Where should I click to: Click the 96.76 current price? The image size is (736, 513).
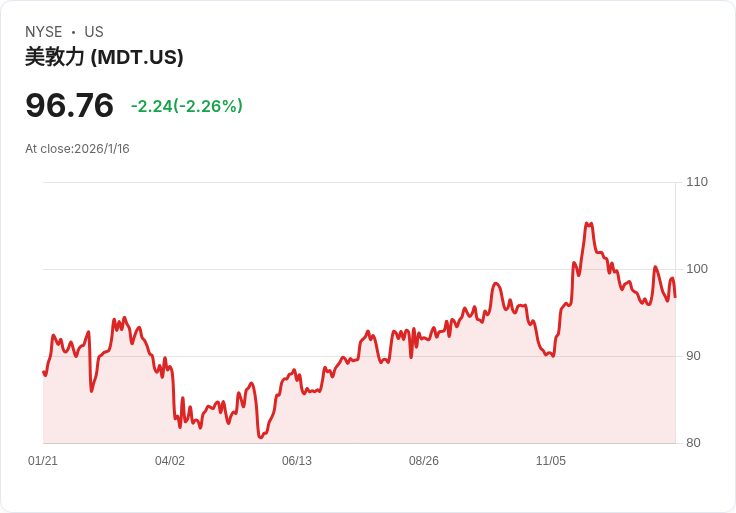tap(69, 105)
